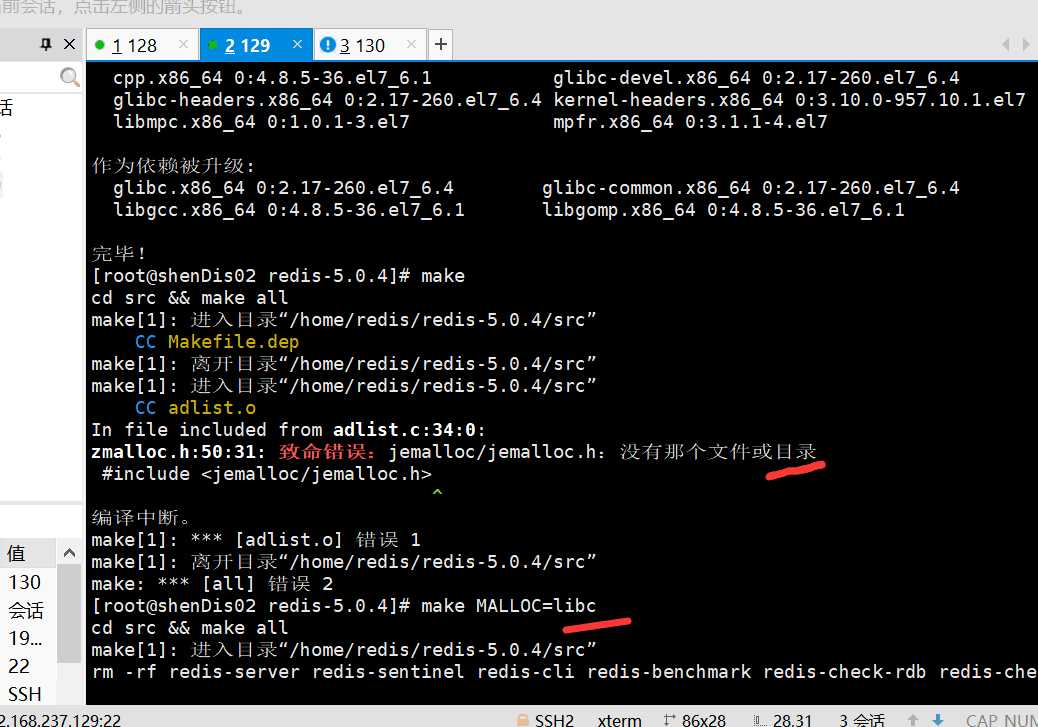Click the CC Makefile.dep line in terminal
The image size is (1038, 727).
217,342
